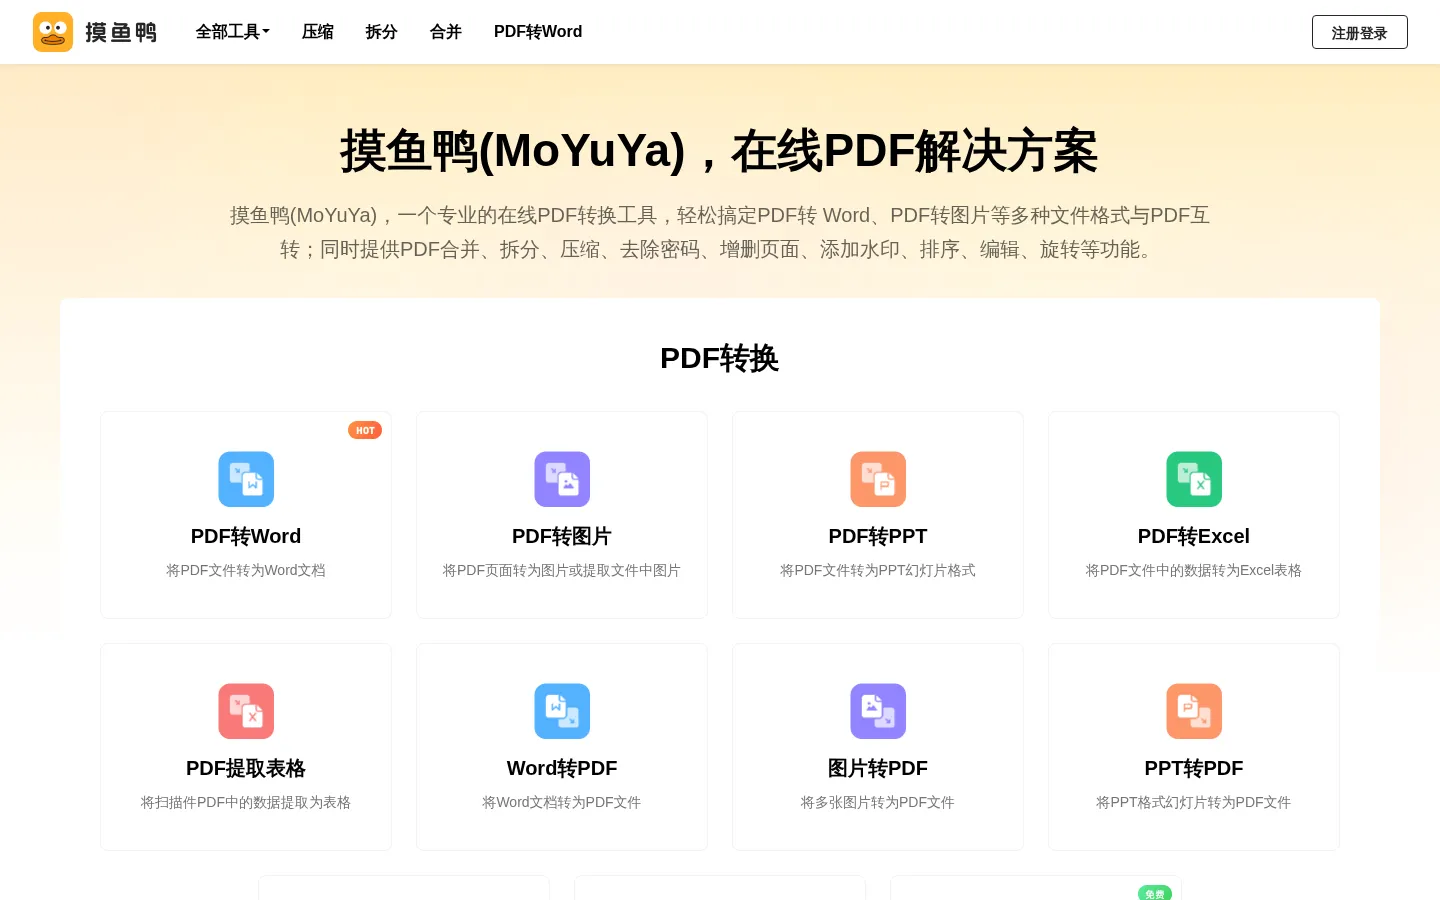The image size is (1440, 900).
Task: Open the PPT转PDF card title
Action: (x=1194, y=768)
